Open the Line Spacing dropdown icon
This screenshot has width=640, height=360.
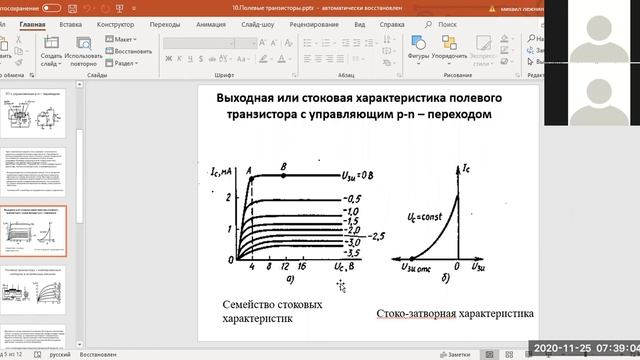coord(370,43)
